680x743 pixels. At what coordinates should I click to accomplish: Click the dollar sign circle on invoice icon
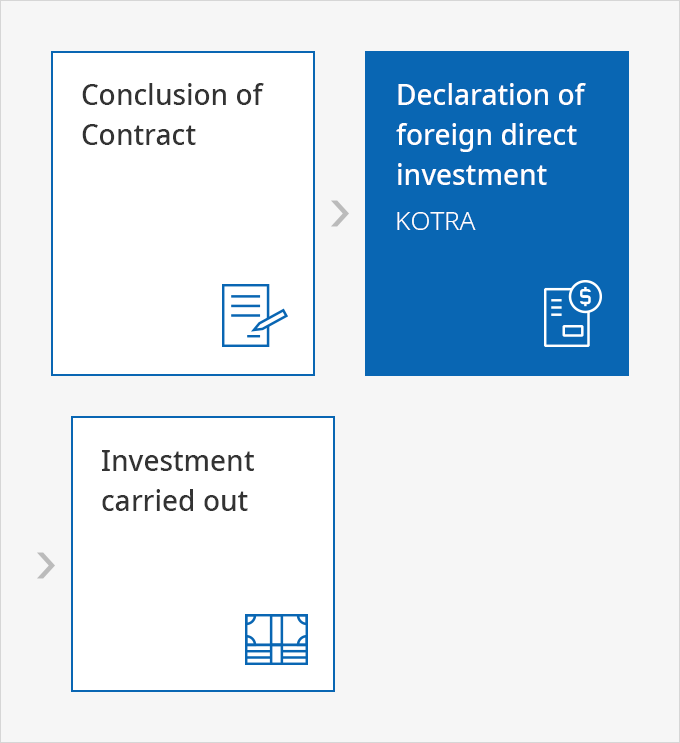point(585,297)
